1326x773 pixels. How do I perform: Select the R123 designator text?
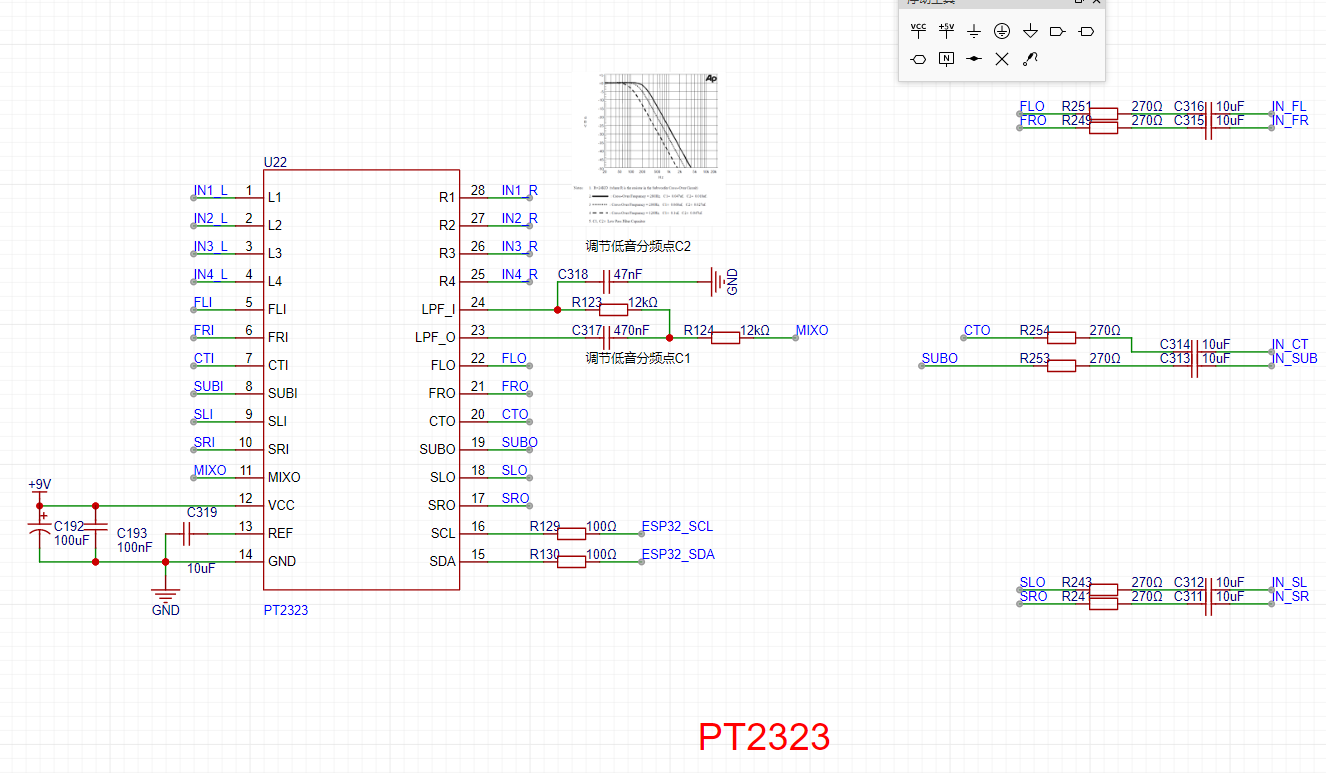[587, 302]
